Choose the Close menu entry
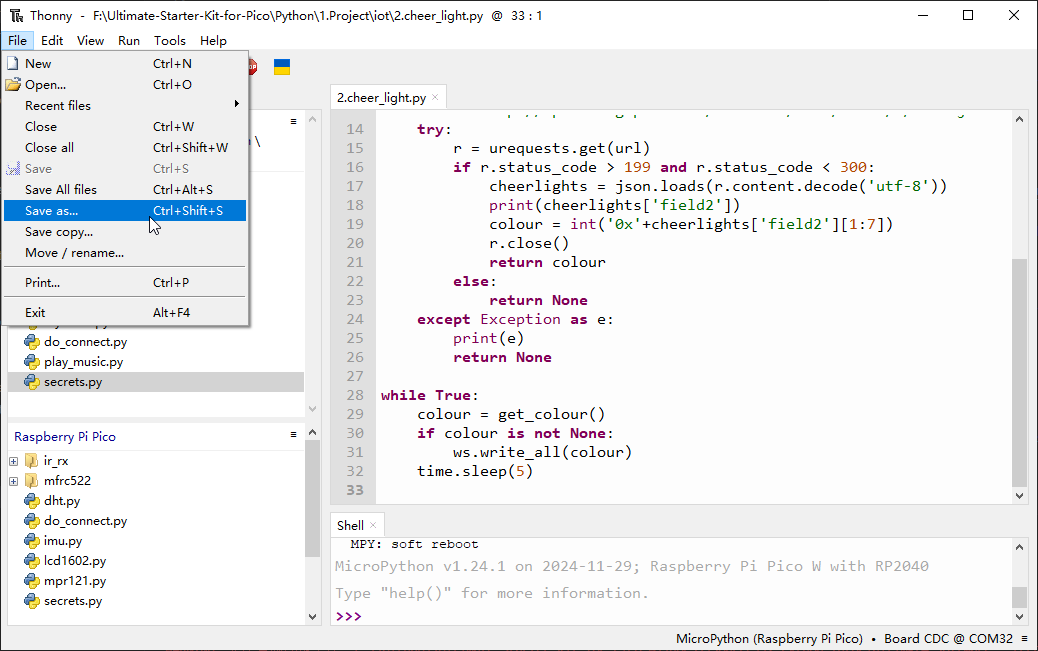Screen dimensions: 1038x651 click(125, 126)
